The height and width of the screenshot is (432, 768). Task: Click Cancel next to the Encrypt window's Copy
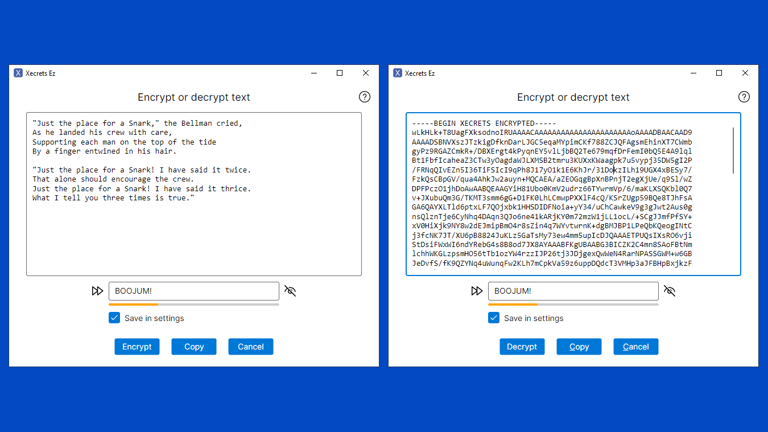pos(250,347)
